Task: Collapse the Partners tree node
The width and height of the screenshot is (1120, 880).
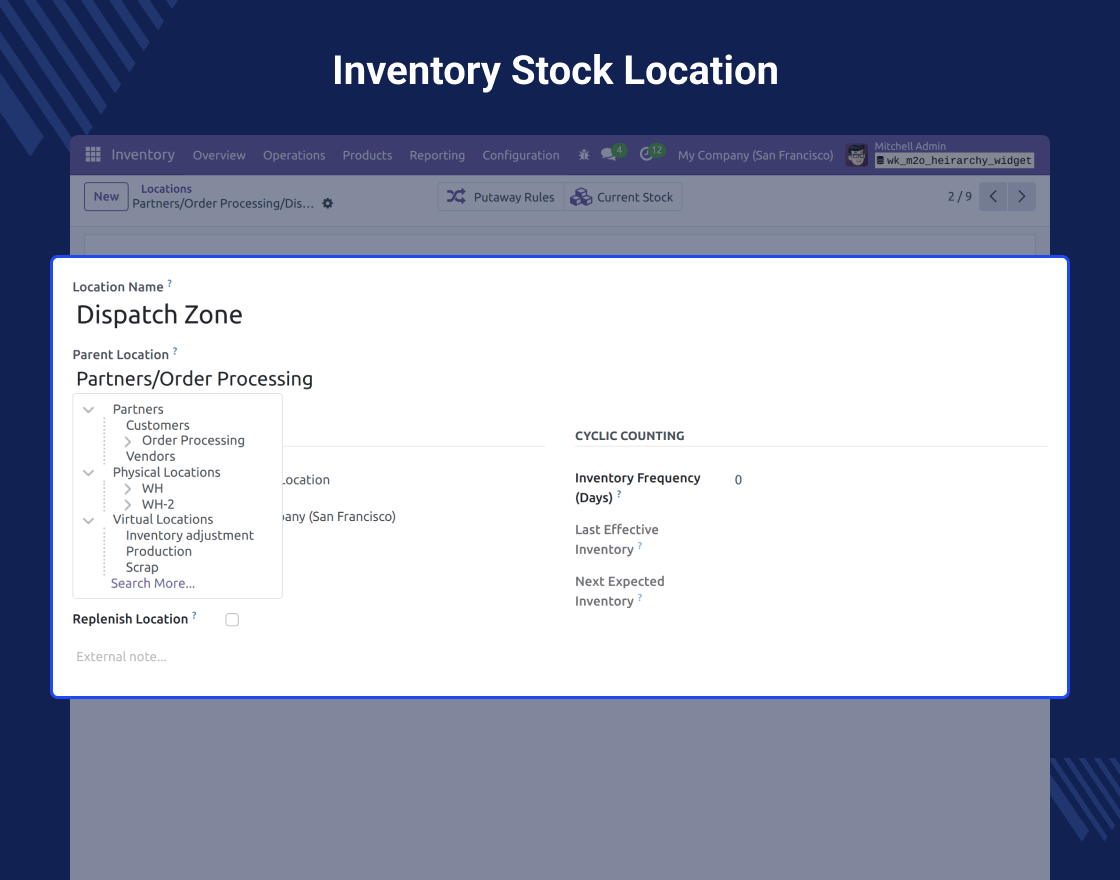Action: point(89,409)
